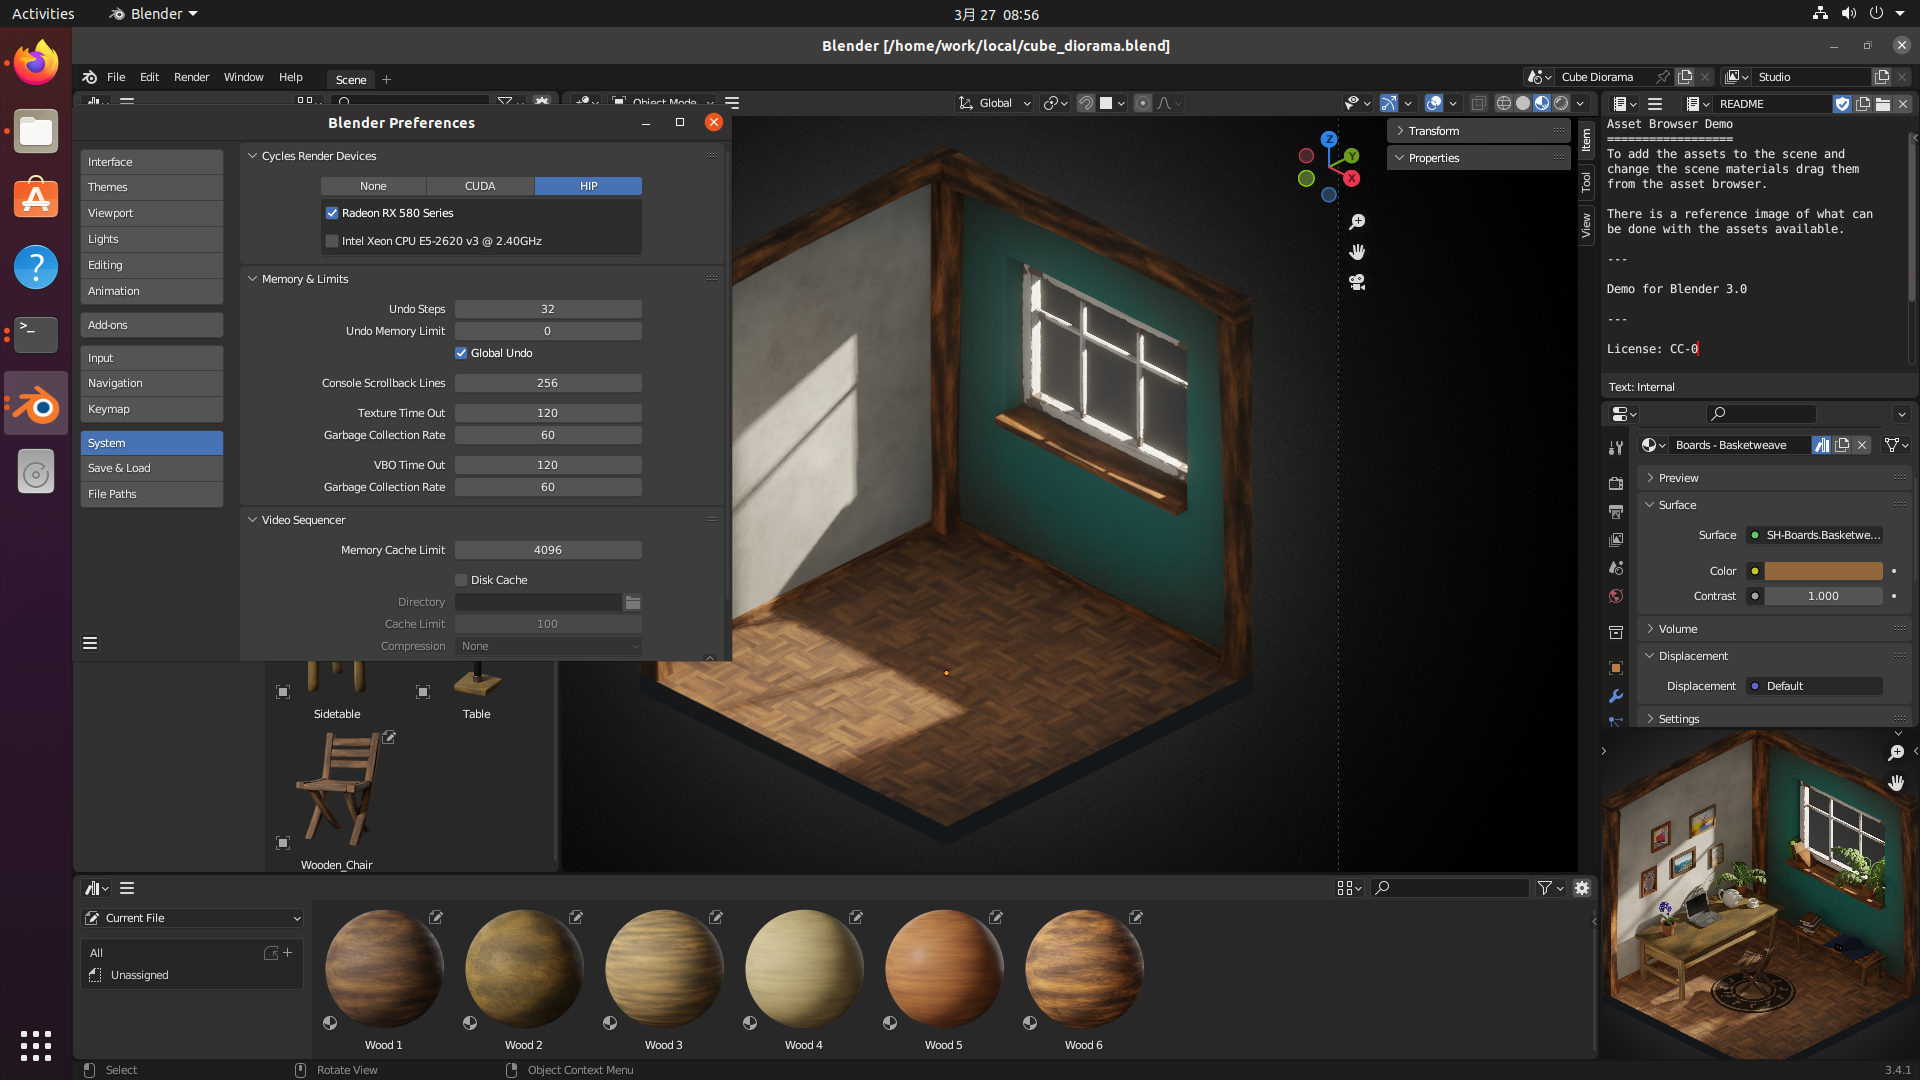The width and height of the screenshot is (1920, 1080).
Task: Open Global transform orientation dropdown
Action: click(994, 103)
